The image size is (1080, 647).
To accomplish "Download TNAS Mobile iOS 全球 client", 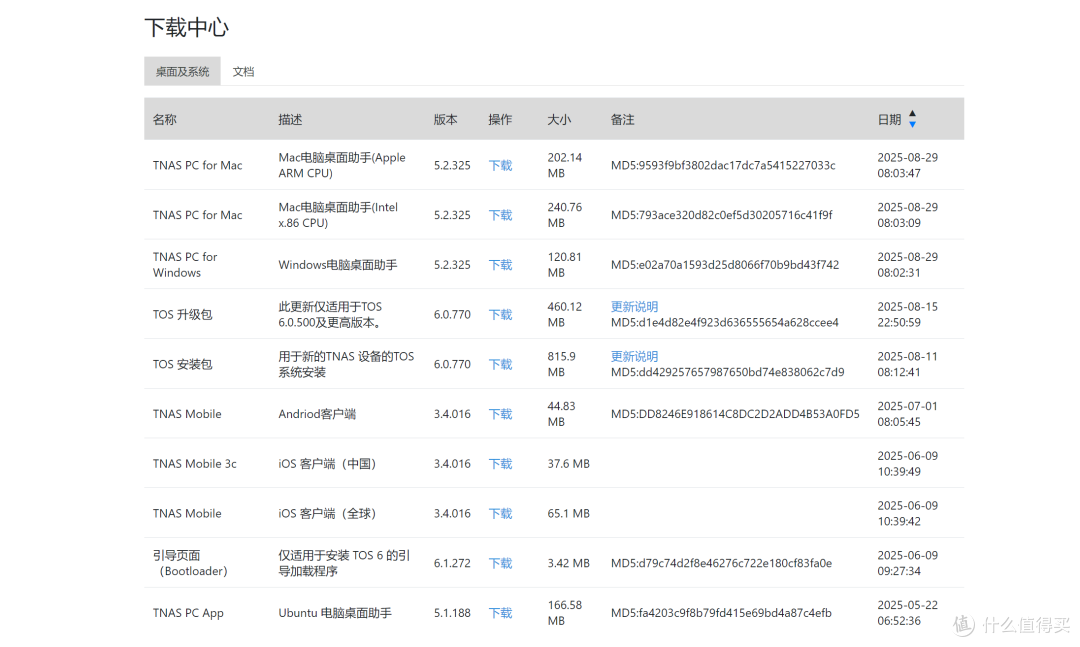I will point(501,513).
